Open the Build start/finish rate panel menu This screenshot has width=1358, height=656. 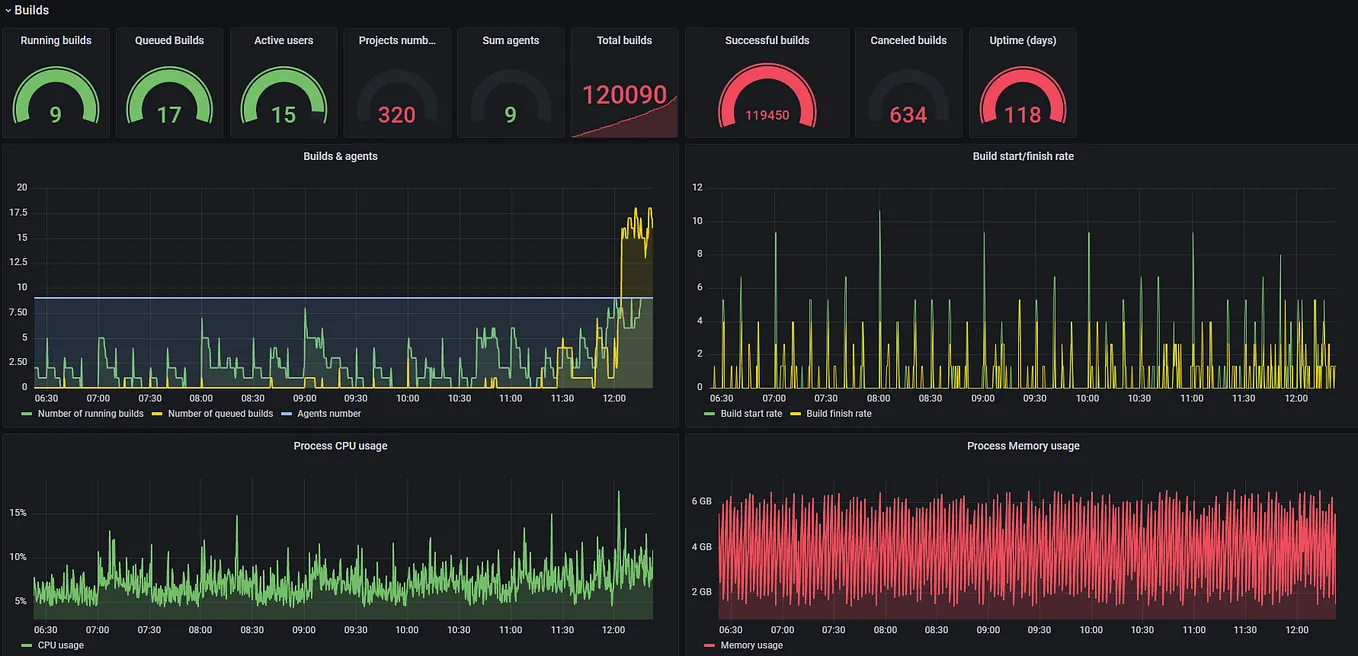point(1022,156)
